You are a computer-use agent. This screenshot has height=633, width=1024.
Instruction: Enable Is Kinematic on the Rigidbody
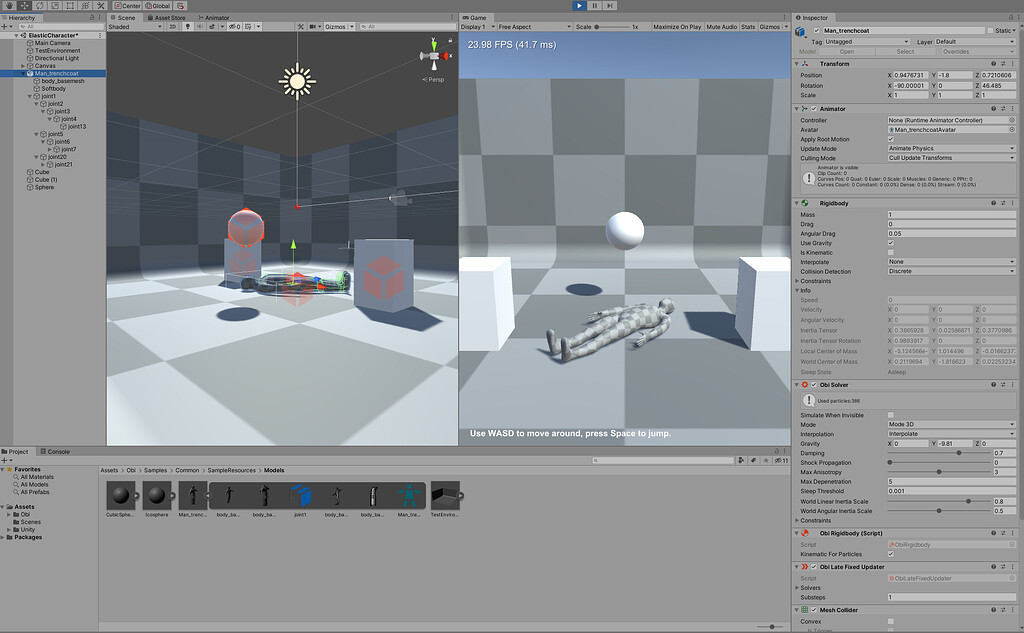(x=892, y=252)
